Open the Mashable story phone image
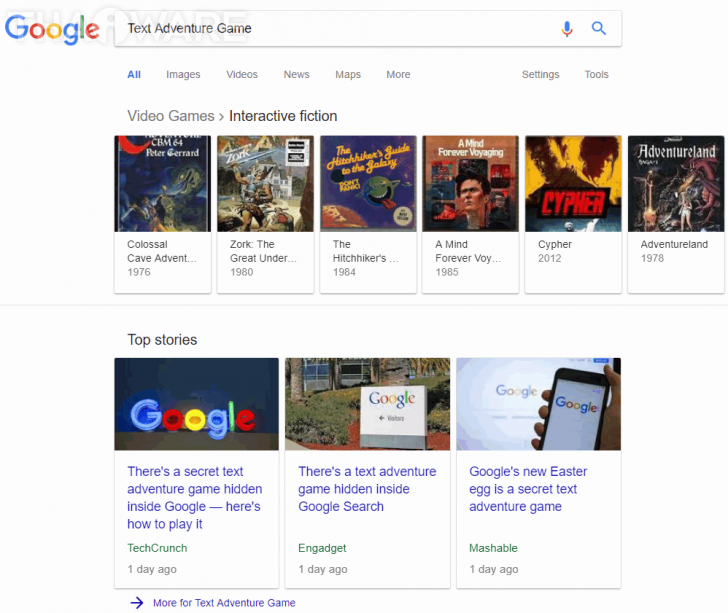This screenshot has width=728, height=613. click(539, 404)
